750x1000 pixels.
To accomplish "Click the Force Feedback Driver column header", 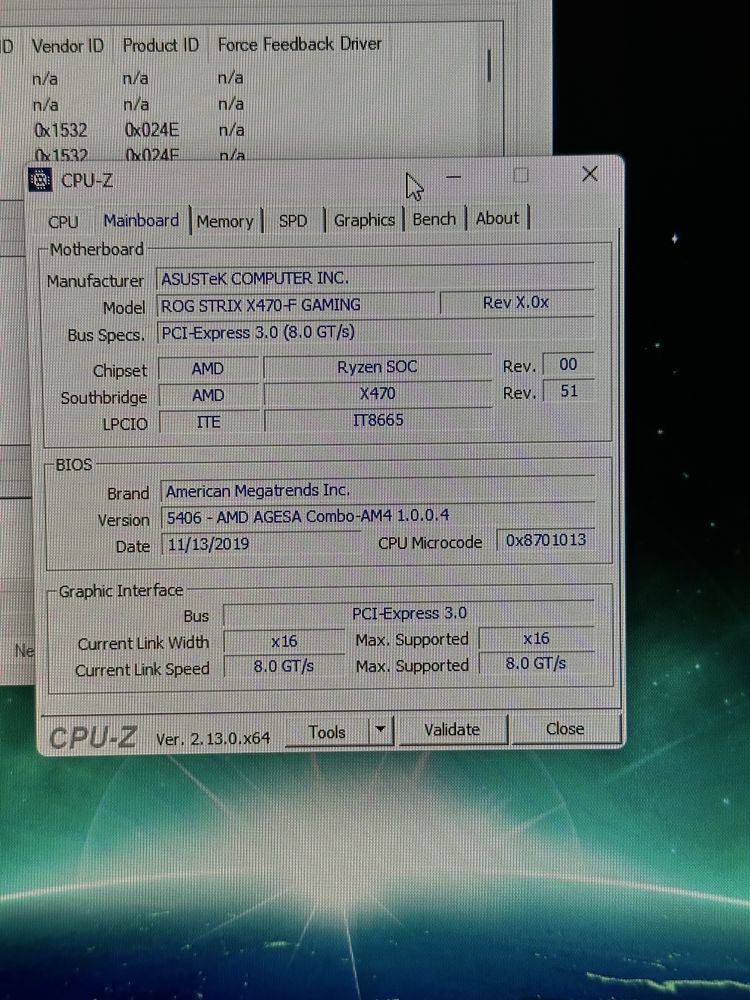I will [x=300, y=44].
